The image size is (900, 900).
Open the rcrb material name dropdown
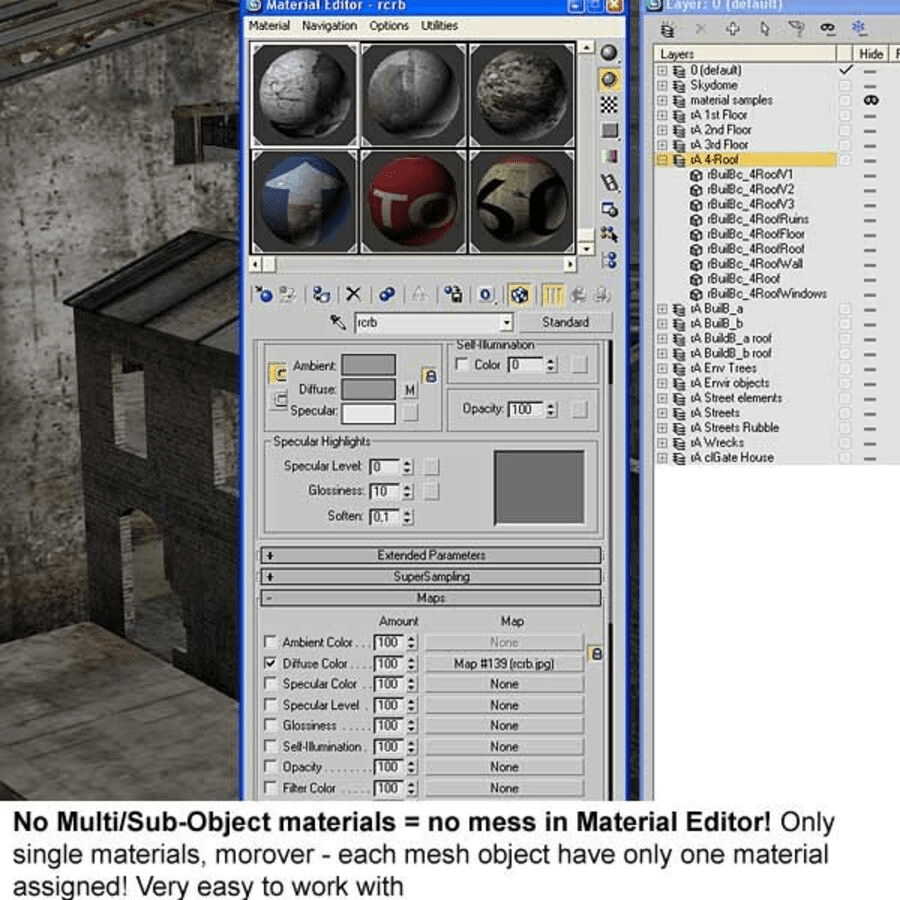click(506, 323)
